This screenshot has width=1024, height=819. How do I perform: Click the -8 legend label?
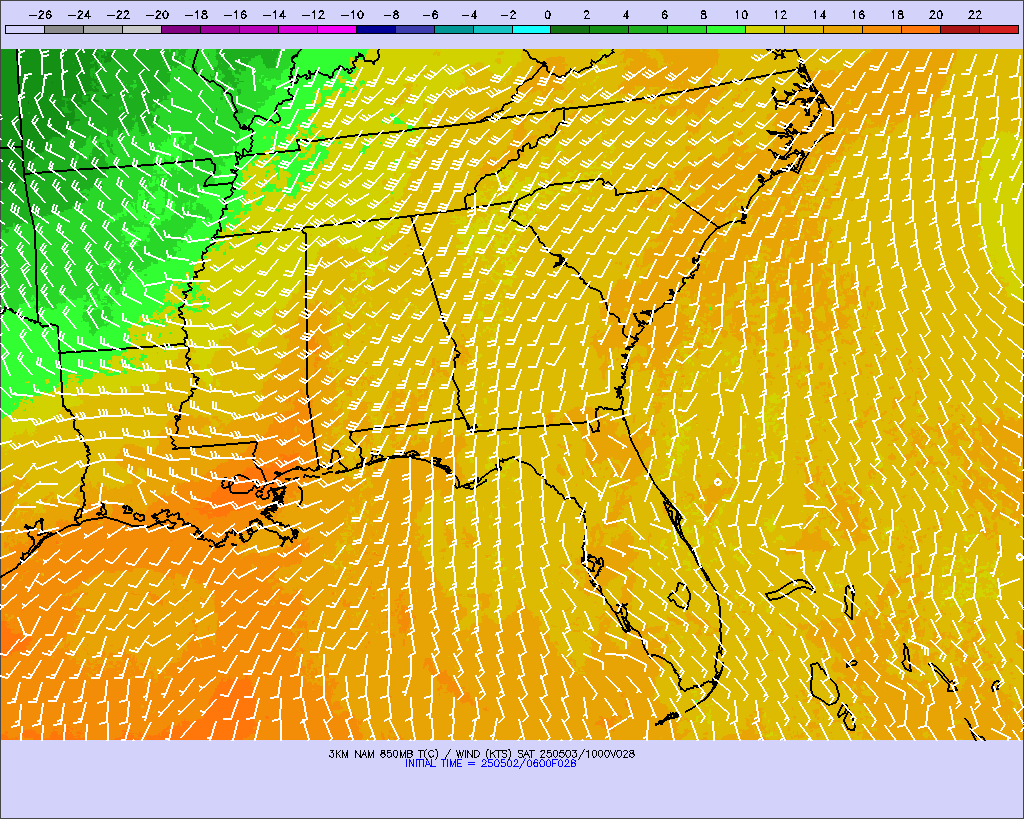391,15
